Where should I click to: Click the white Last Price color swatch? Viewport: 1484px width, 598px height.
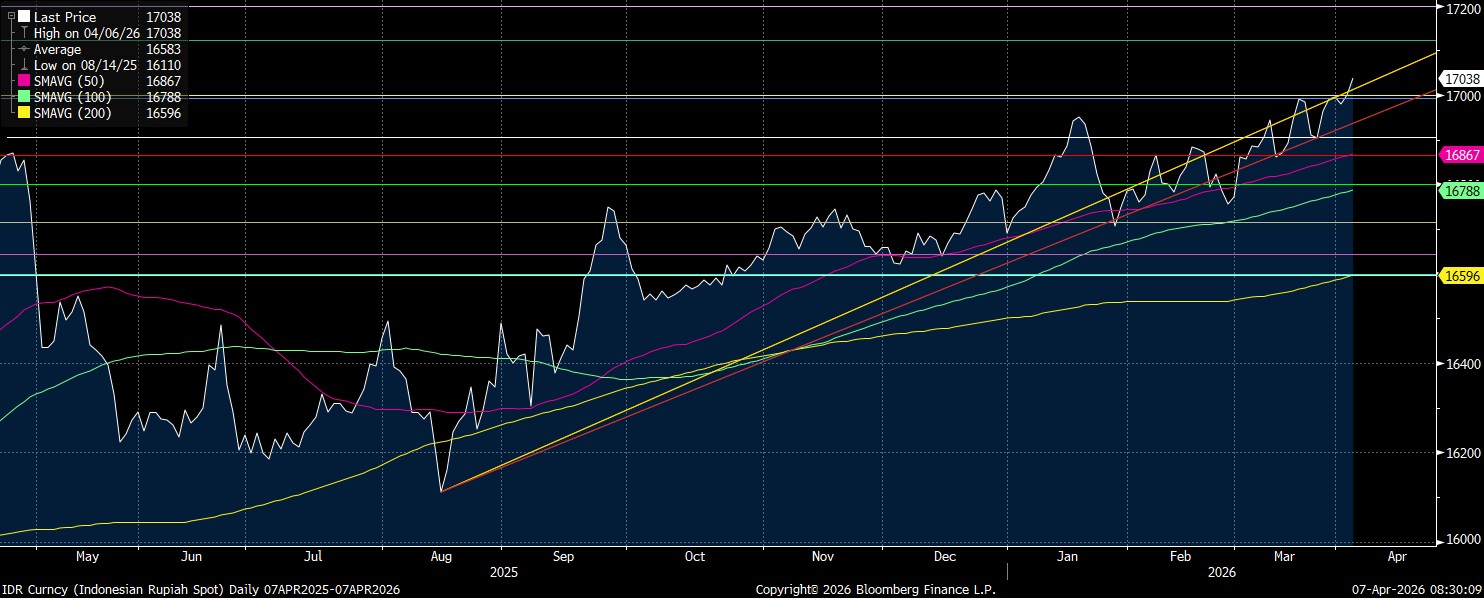click(23, 17)
